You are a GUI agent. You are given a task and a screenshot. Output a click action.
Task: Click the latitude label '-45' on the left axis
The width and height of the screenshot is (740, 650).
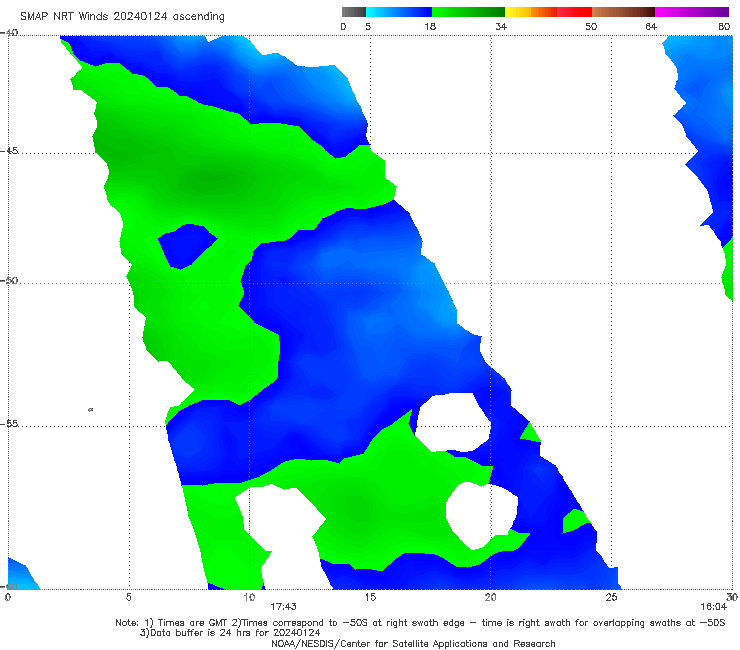click(x=9, y=151)
